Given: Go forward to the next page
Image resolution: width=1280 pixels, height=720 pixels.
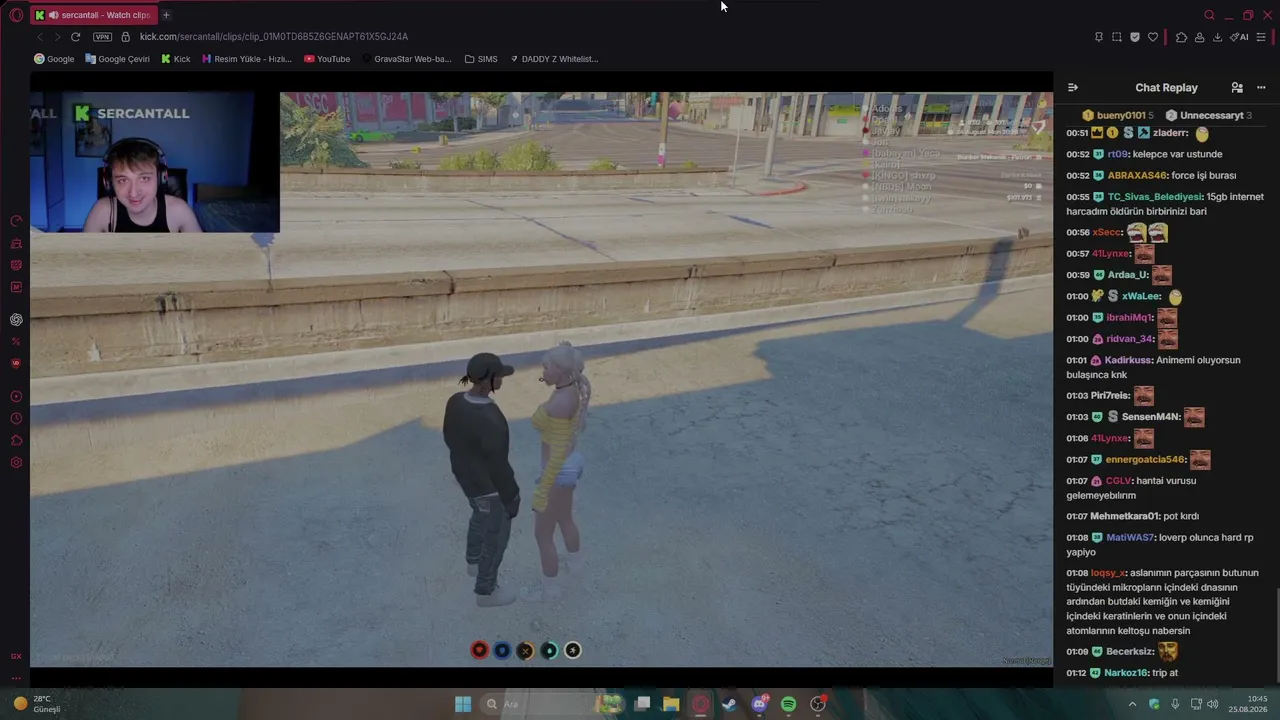Looking at the screenshot, I should tap(57, 37).
